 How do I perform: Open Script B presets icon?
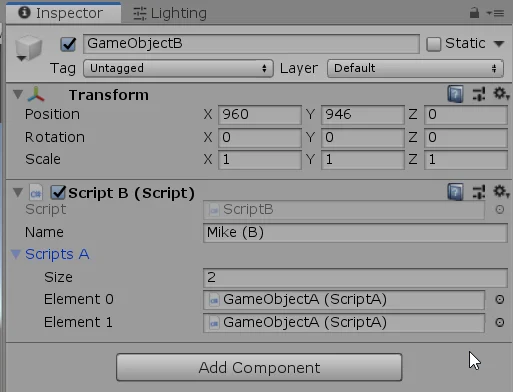click(x=479, y=192)
